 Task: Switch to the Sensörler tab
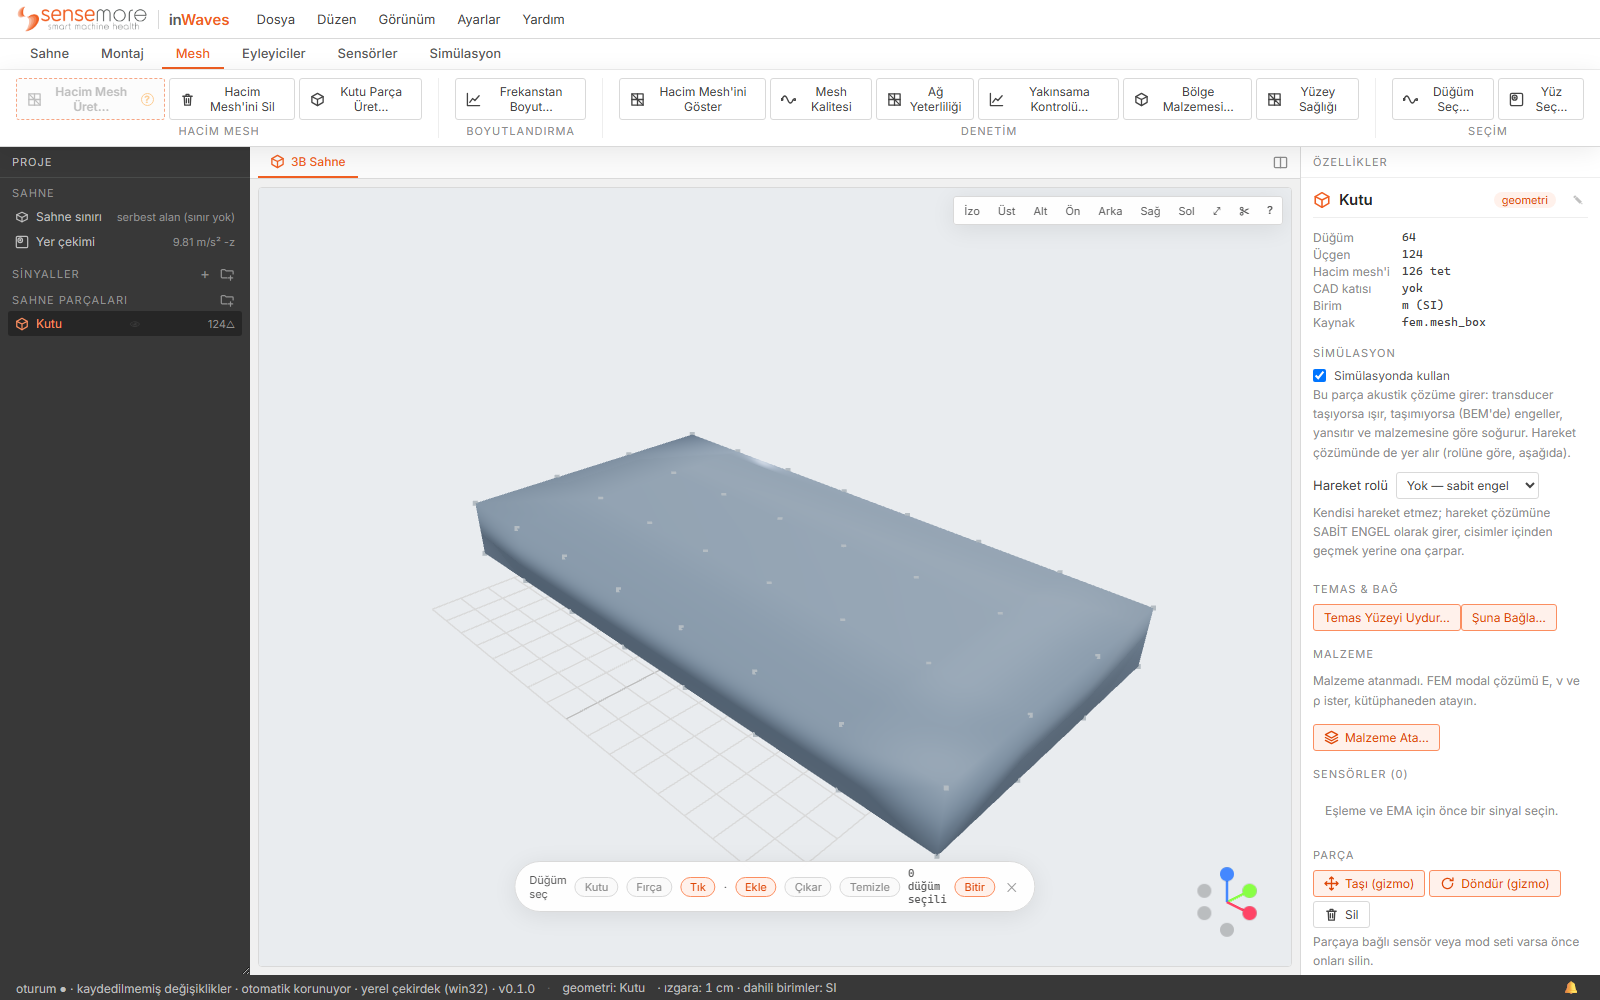point(367,54)
